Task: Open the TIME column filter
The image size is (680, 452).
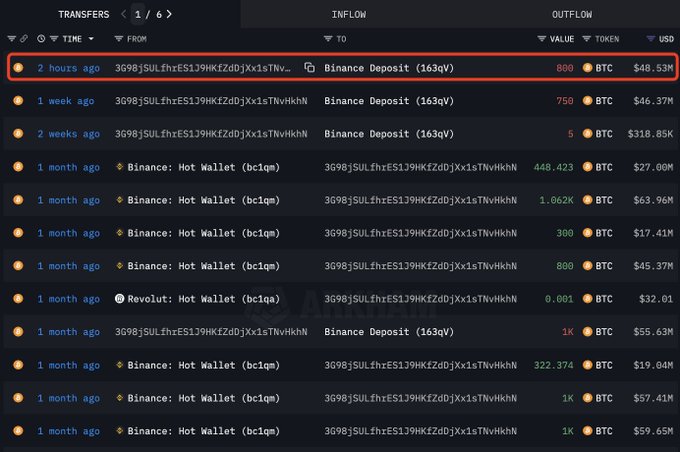Action: (x=54, y=39)
